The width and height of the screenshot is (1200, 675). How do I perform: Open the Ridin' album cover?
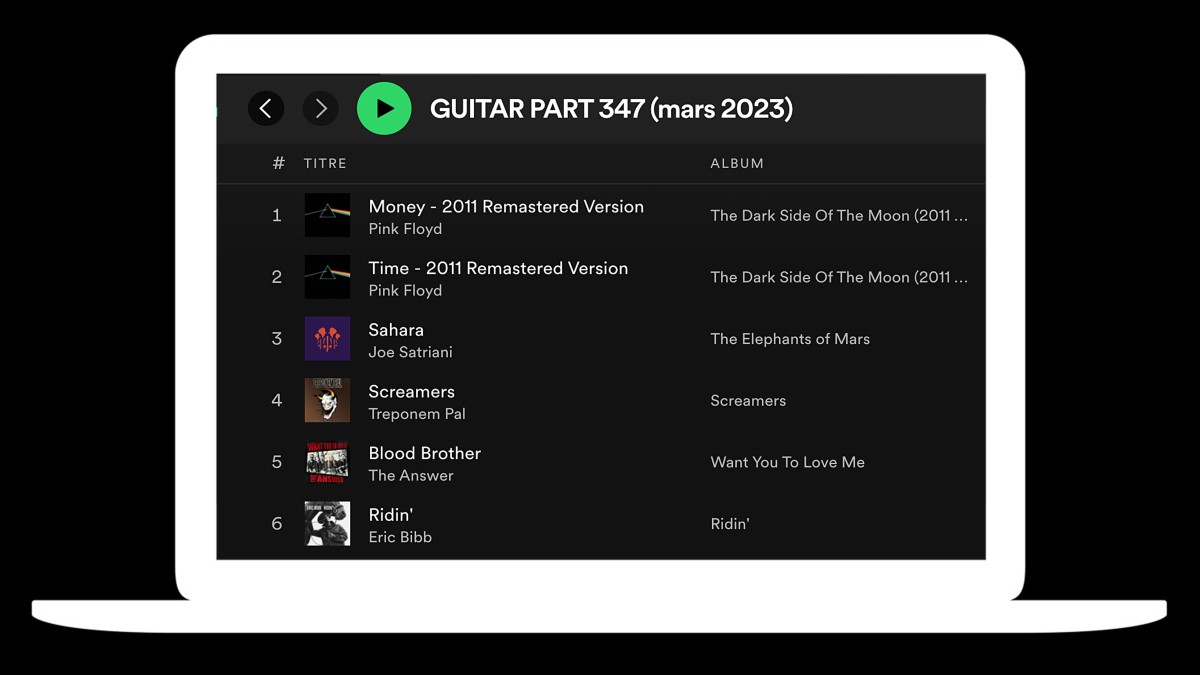tap(327, 523)
